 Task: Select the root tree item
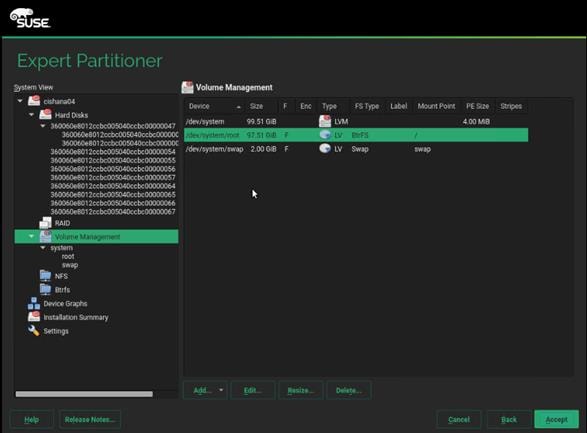pos(68,256)
